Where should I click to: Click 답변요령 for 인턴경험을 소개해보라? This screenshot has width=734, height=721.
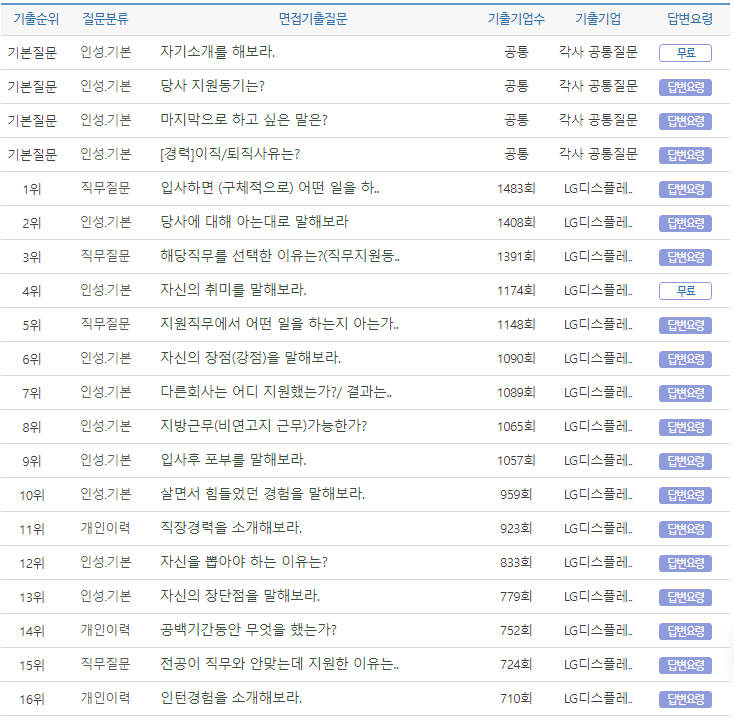[x=685, y=699]
